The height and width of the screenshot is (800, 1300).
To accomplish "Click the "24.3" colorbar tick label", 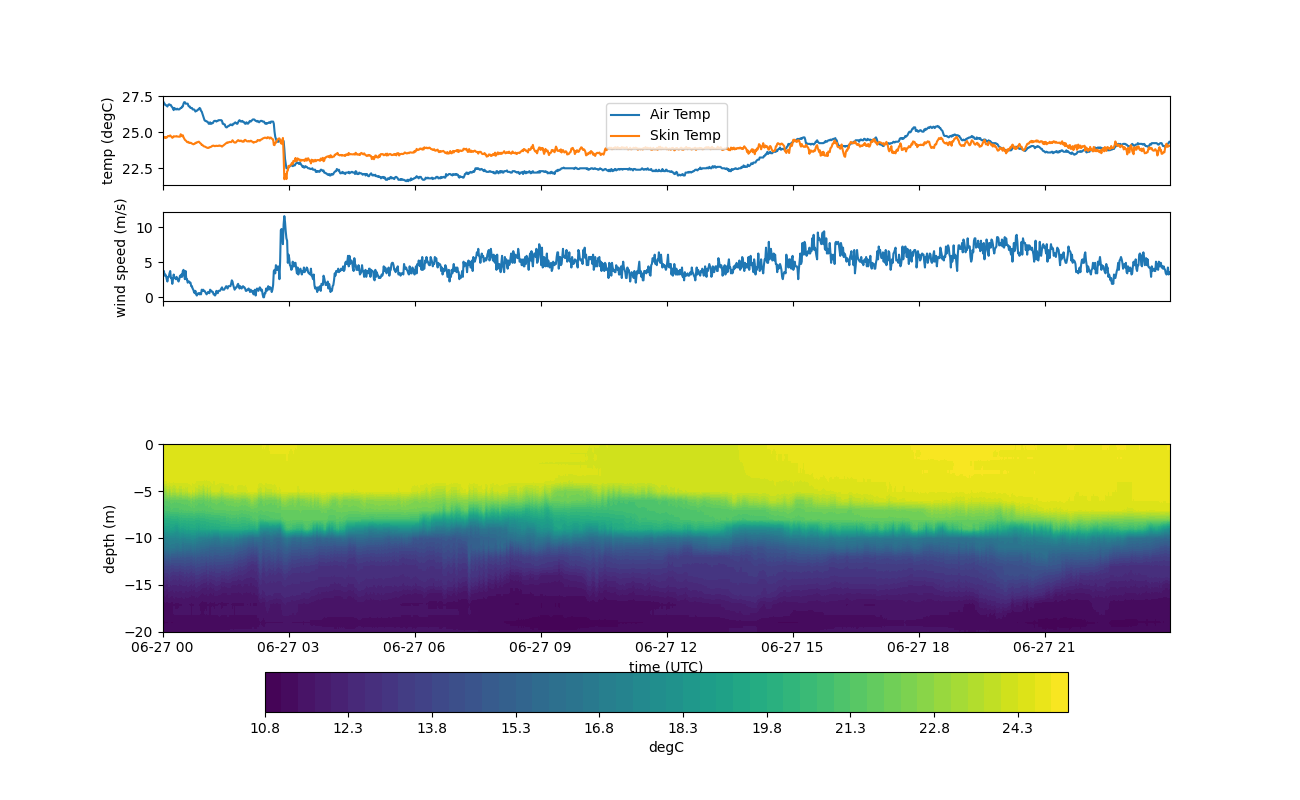I will coord(1017,728).
